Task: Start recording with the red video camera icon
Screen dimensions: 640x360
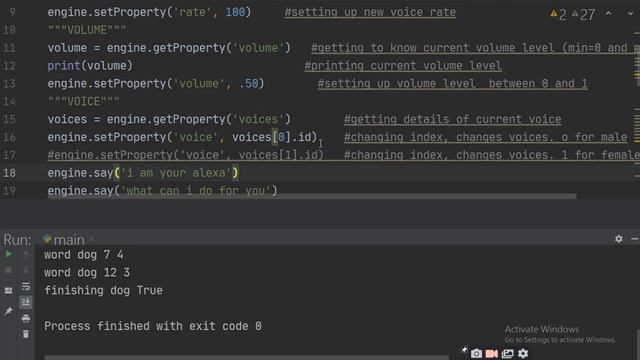Action: tap(492, 353)
